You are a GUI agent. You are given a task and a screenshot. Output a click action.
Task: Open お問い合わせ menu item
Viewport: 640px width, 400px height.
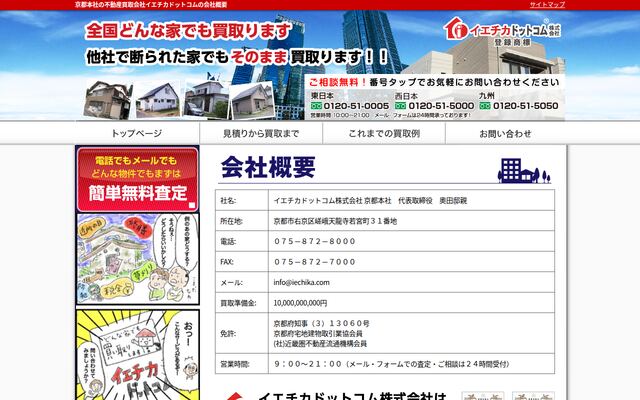(505, 133)
